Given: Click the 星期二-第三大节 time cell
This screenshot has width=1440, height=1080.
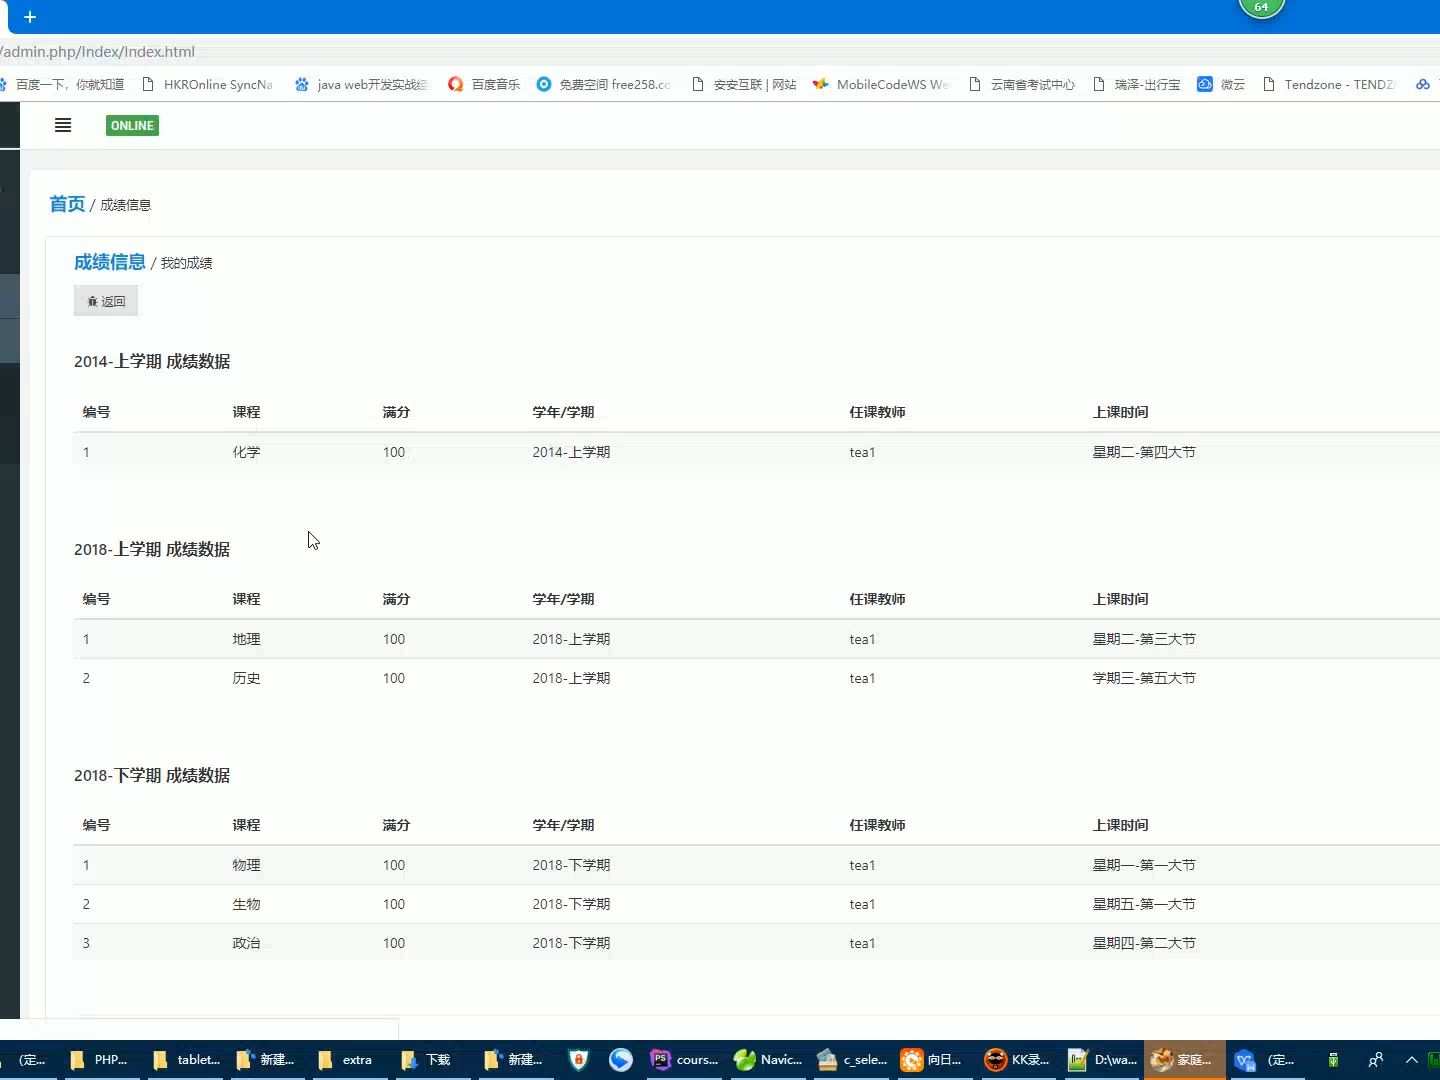Looking at the screenshot, I should pos(1144,639).
